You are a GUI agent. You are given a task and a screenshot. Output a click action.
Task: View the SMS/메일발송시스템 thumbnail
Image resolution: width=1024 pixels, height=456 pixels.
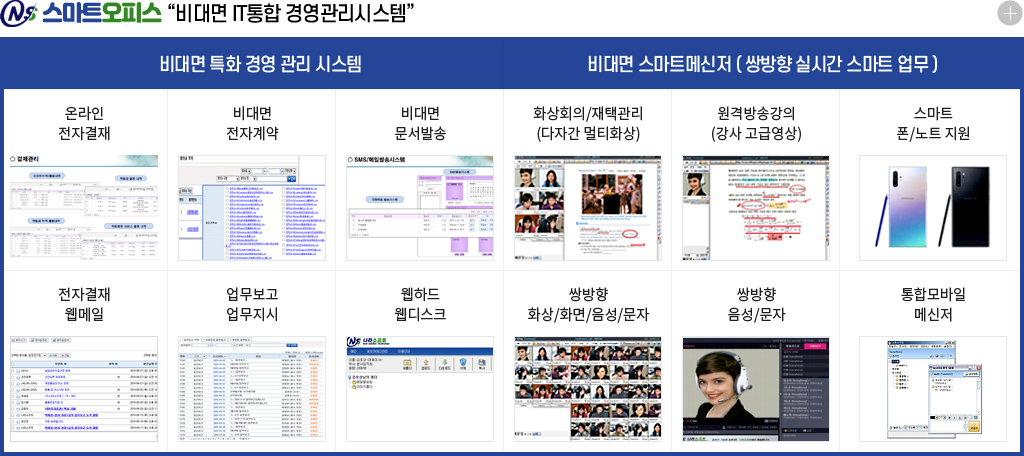click(420, 208)
